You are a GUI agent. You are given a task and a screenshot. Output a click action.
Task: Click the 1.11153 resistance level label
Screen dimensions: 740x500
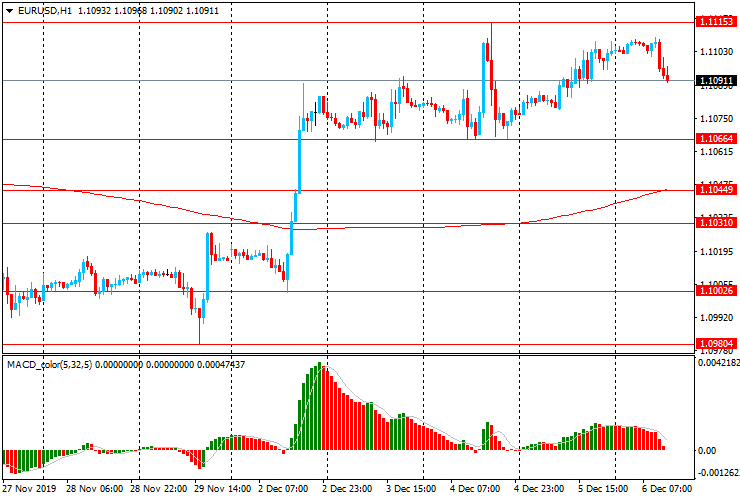(x=716, y=21)
